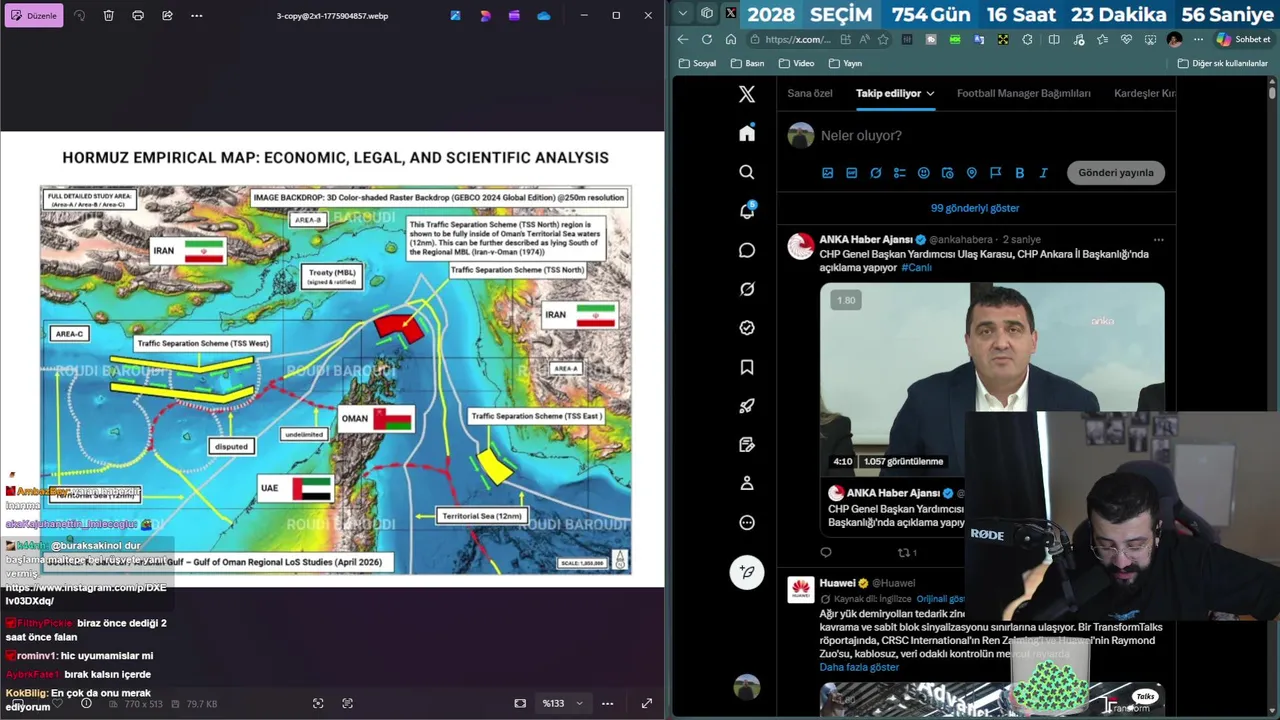Viewport: 1280px width, 720px height.
Task: Go back in the browser
Action: [683, 39]
